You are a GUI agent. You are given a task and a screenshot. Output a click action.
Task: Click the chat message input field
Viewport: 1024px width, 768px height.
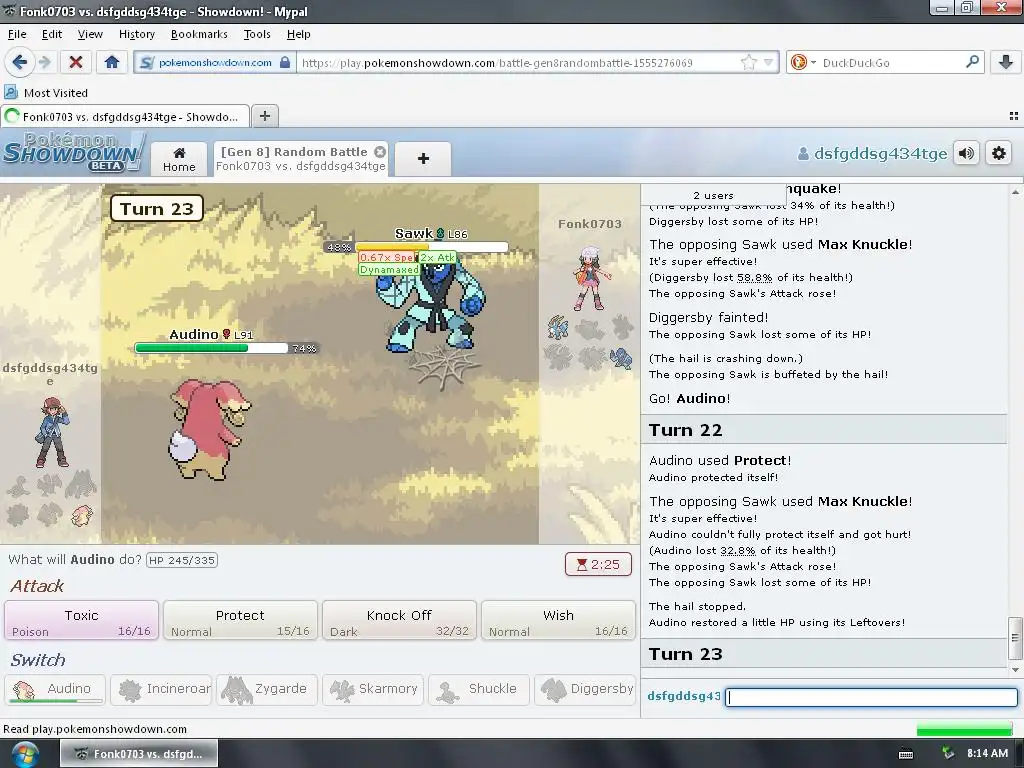point(872,697)
